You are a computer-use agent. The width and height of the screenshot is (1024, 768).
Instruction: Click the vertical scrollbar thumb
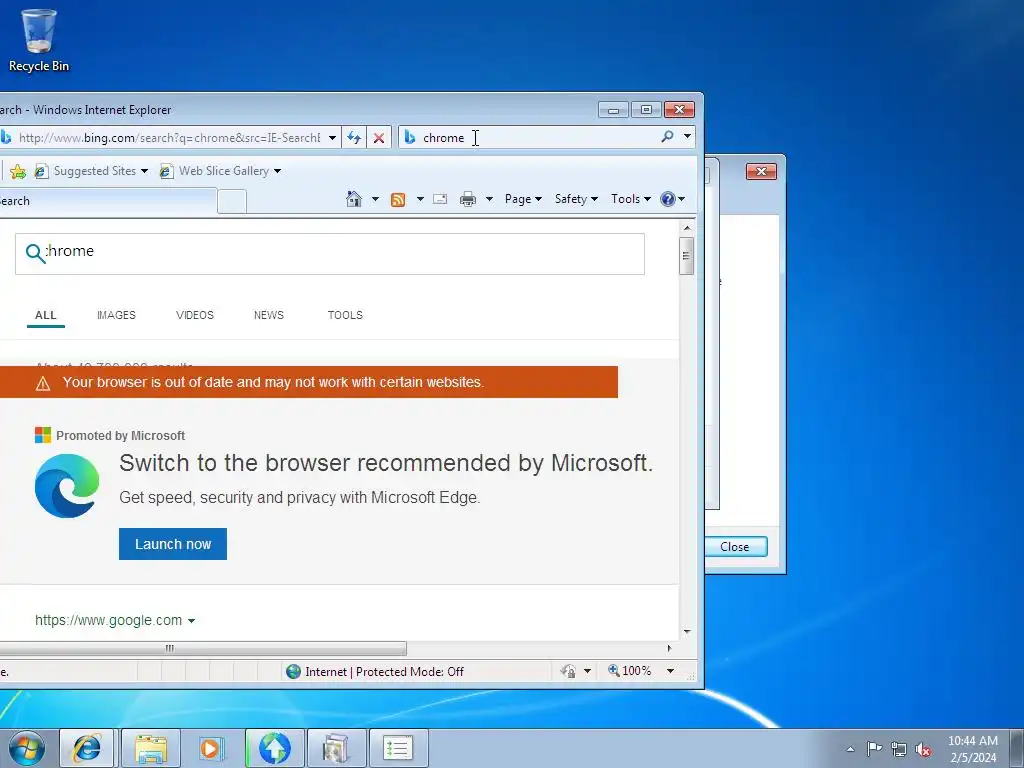coord(686,256)
